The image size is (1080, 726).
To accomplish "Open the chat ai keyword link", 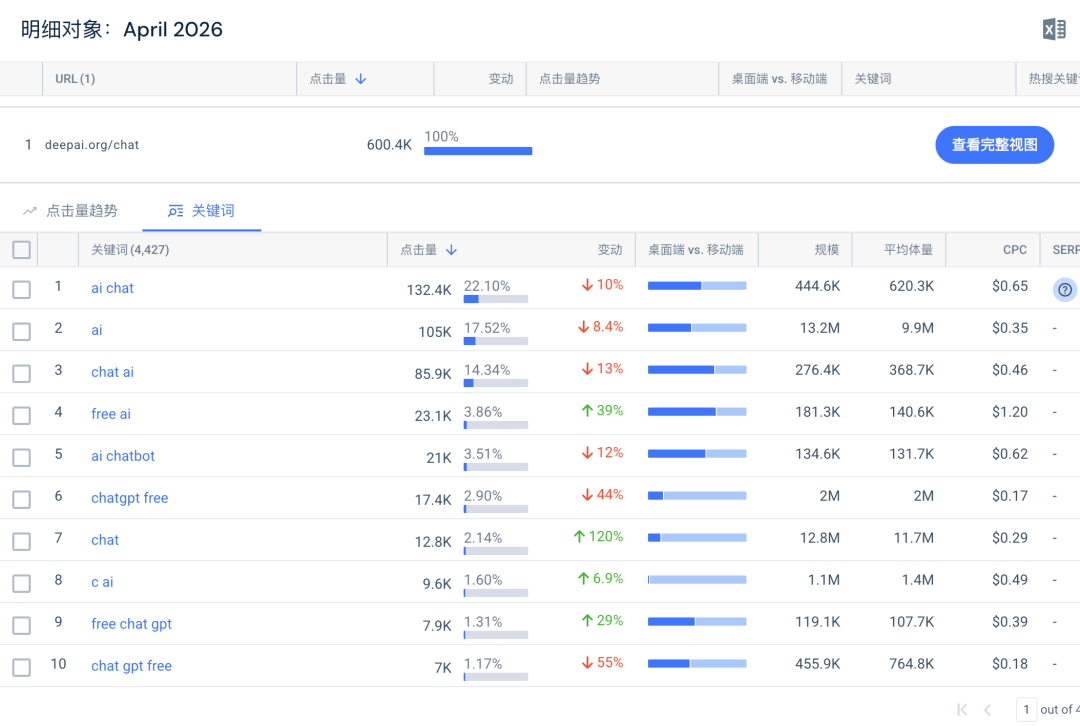I will coord(112,373).
